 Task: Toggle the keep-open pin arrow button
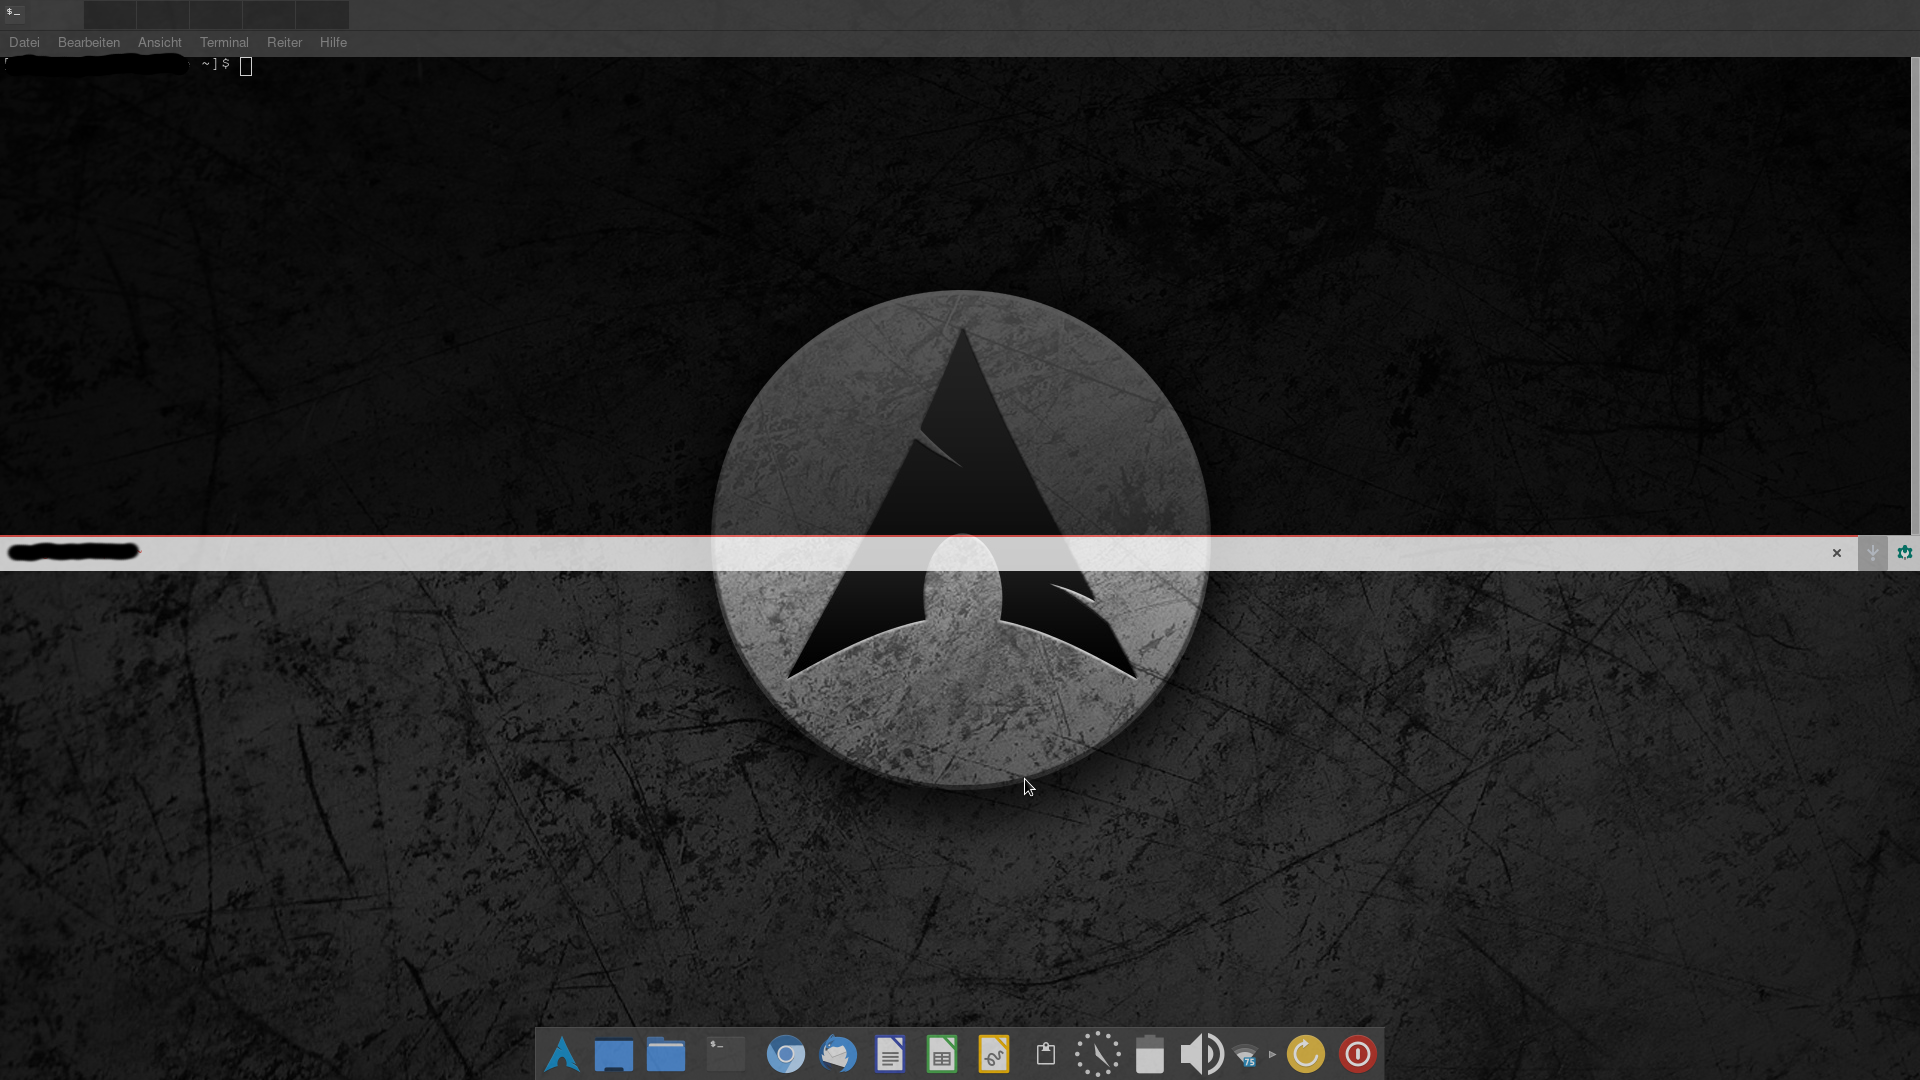[1873, 553]
